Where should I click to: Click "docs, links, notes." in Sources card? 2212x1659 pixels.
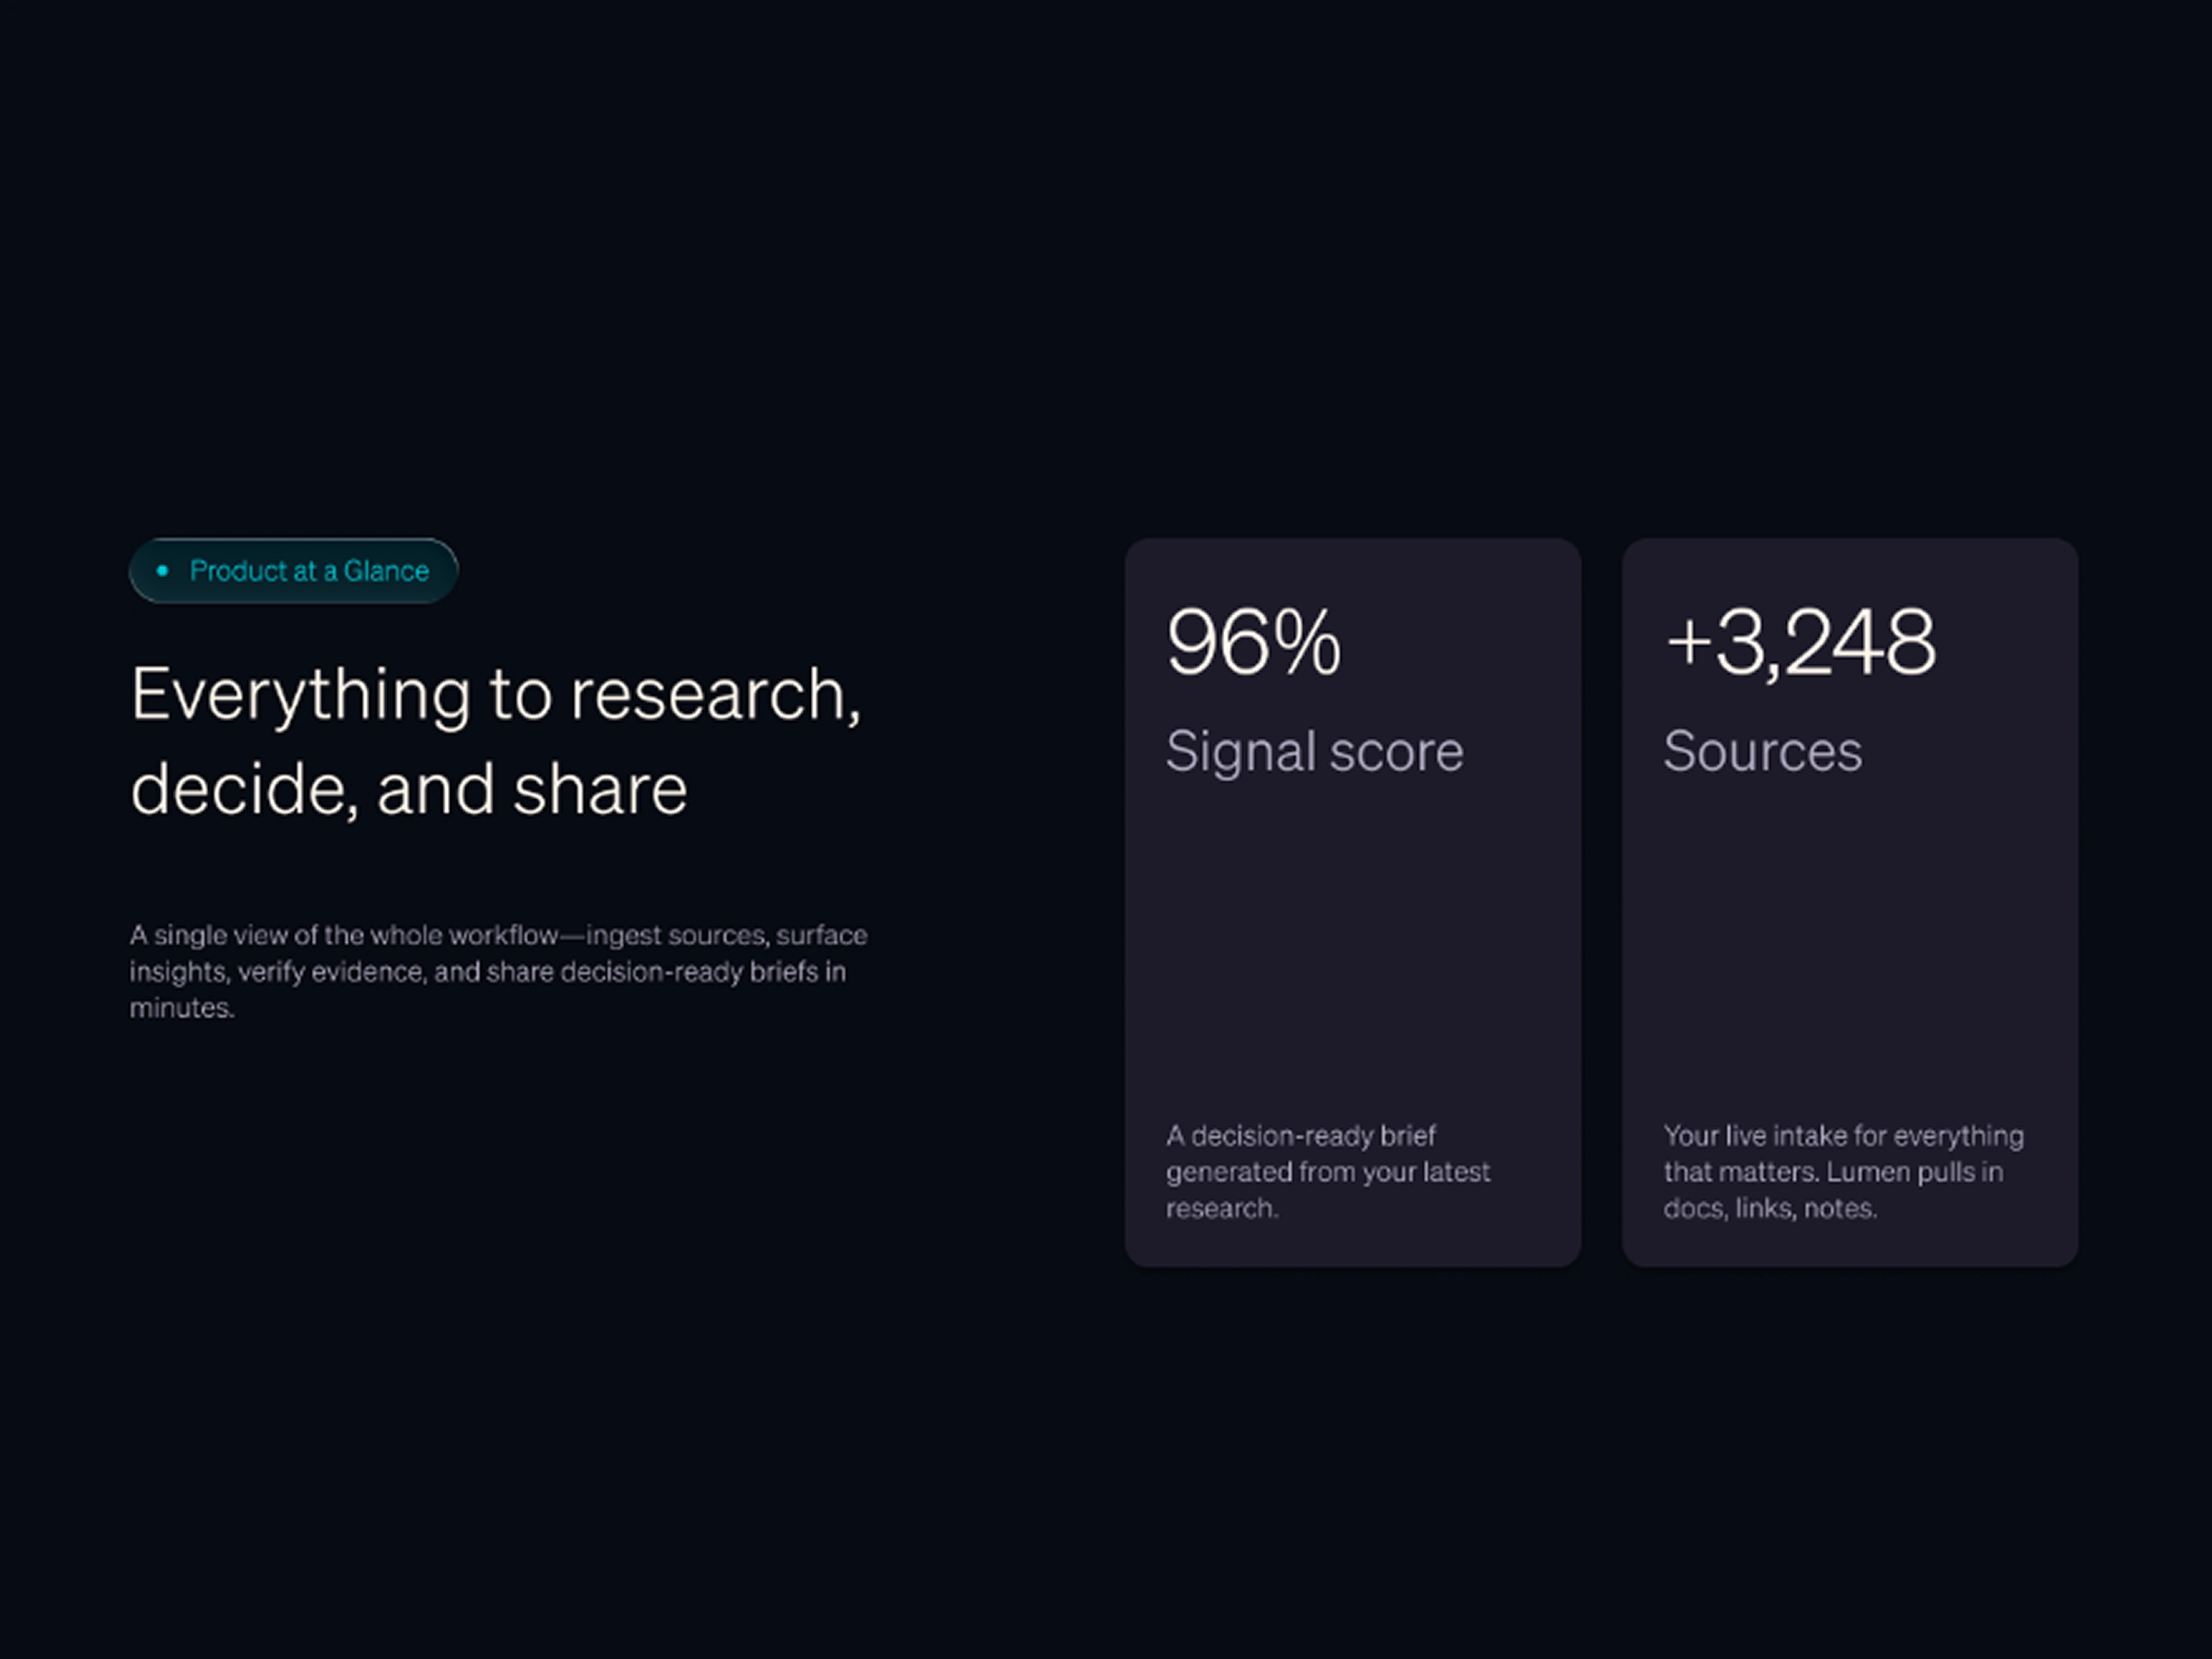(1769, 1208)
